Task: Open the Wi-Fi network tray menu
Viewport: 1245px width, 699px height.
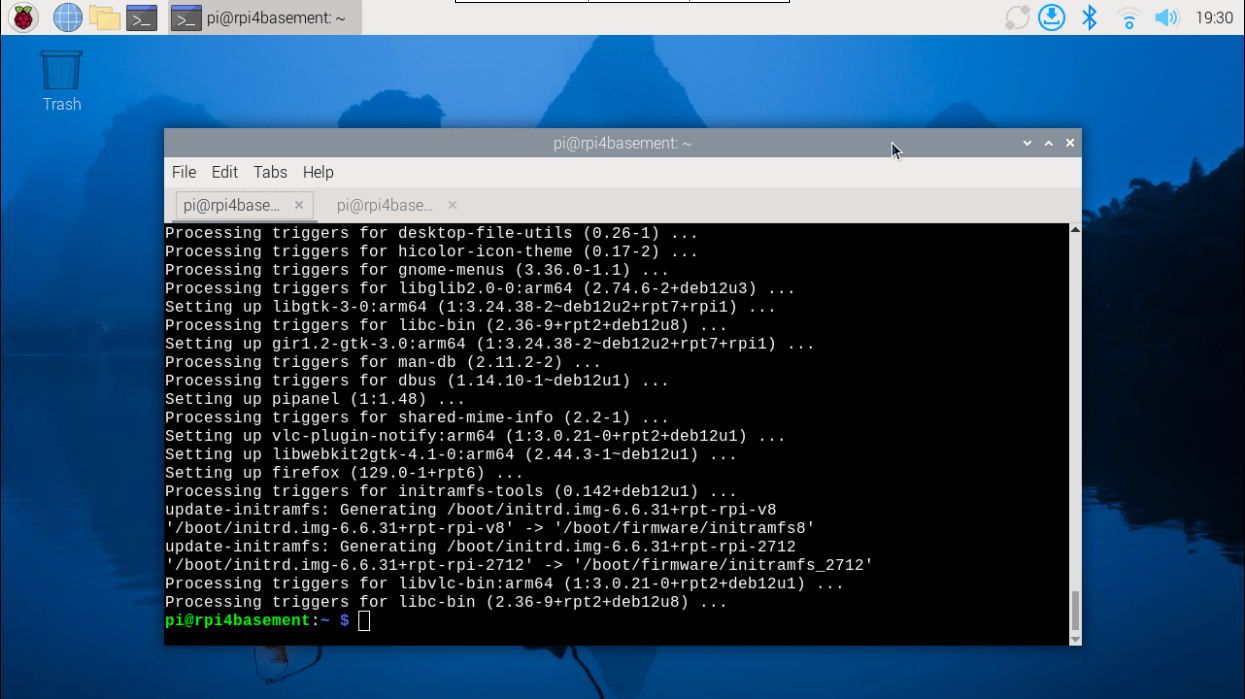Action: (x=1128, y=17)
